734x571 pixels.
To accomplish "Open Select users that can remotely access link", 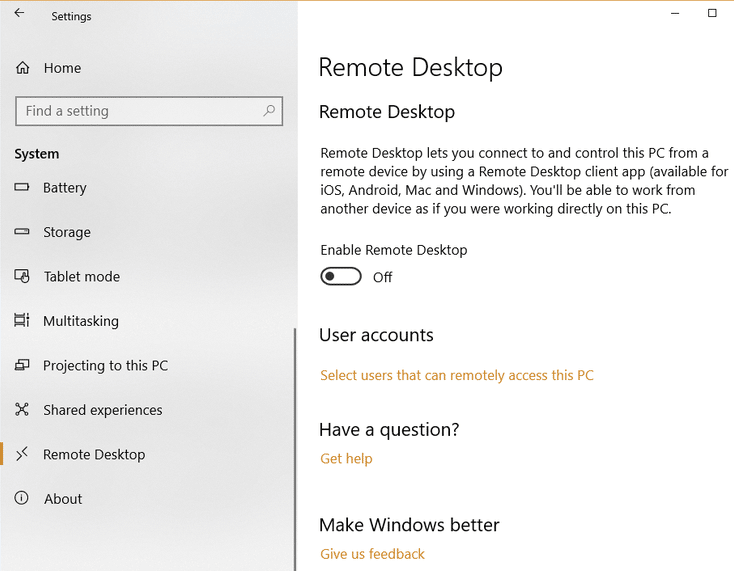I will coord(457,375).
